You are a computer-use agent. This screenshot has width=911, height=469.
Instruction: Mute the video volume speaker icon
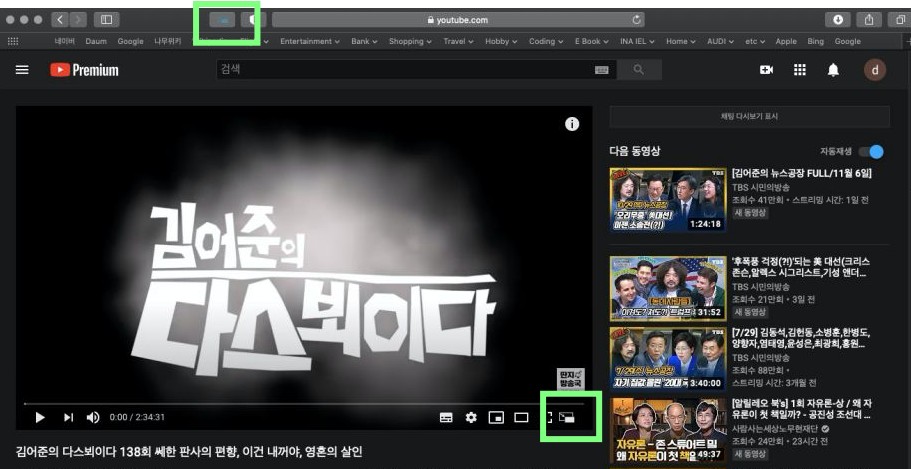tap(93, 417)
